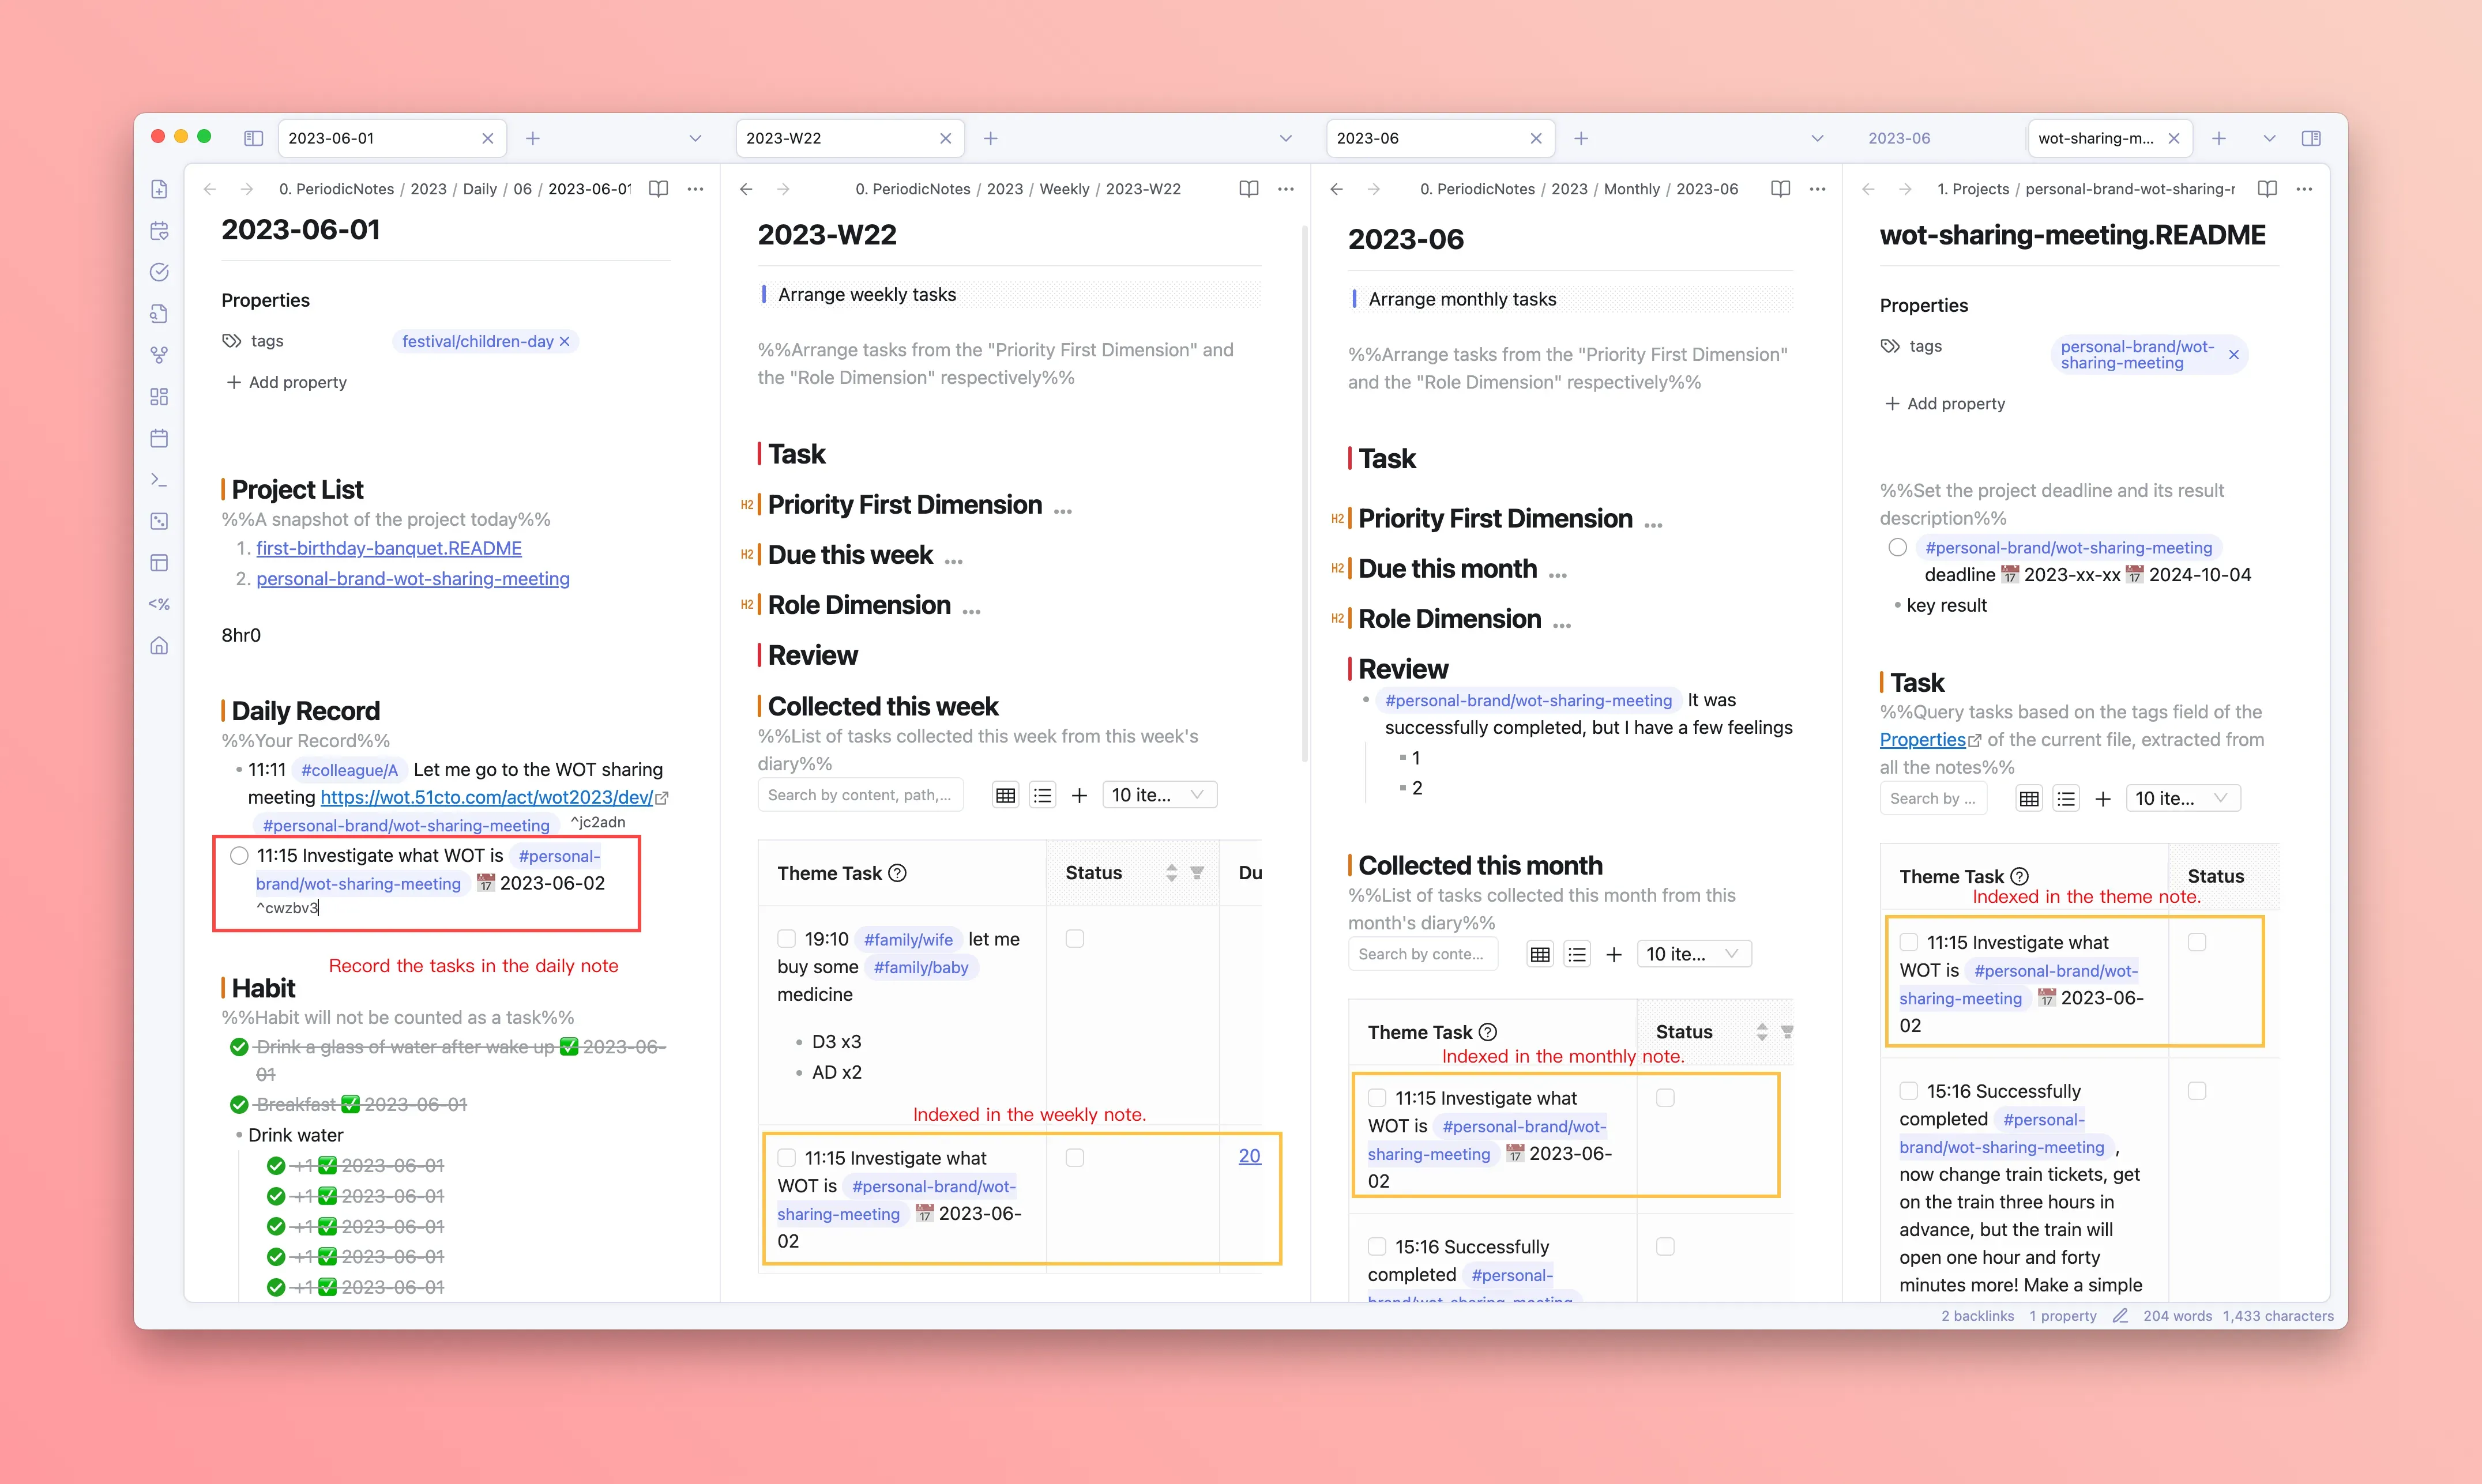Open the graph view ribbon icon

pyautogui.click(x=159, y=355)
